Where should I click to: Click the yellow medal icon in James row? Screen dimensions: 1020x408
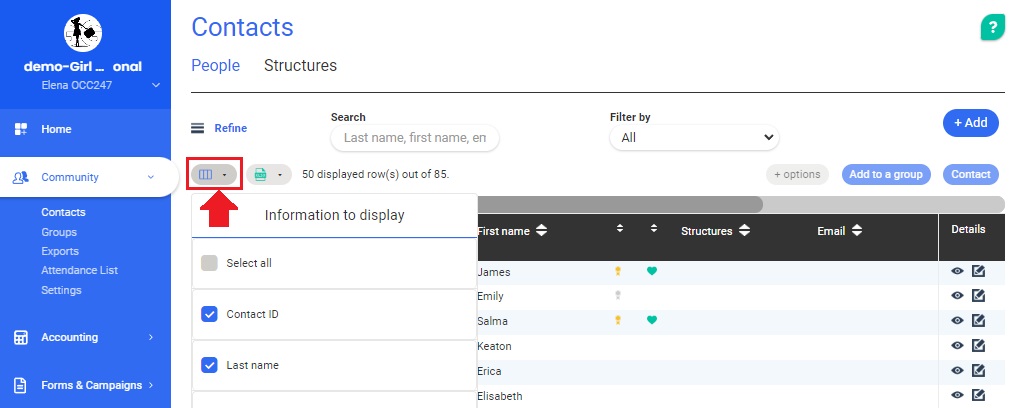pyautogui.click(x=618, y=271)
